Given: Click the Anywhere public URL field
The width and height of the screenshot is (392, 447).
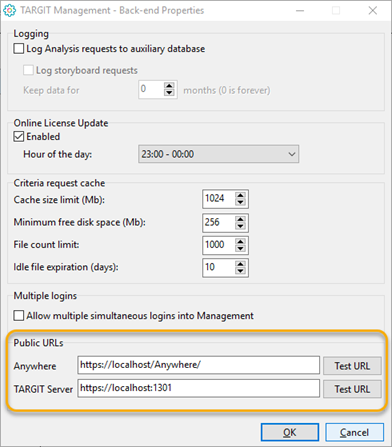Looking at the screenshot, I should point(199,365).
